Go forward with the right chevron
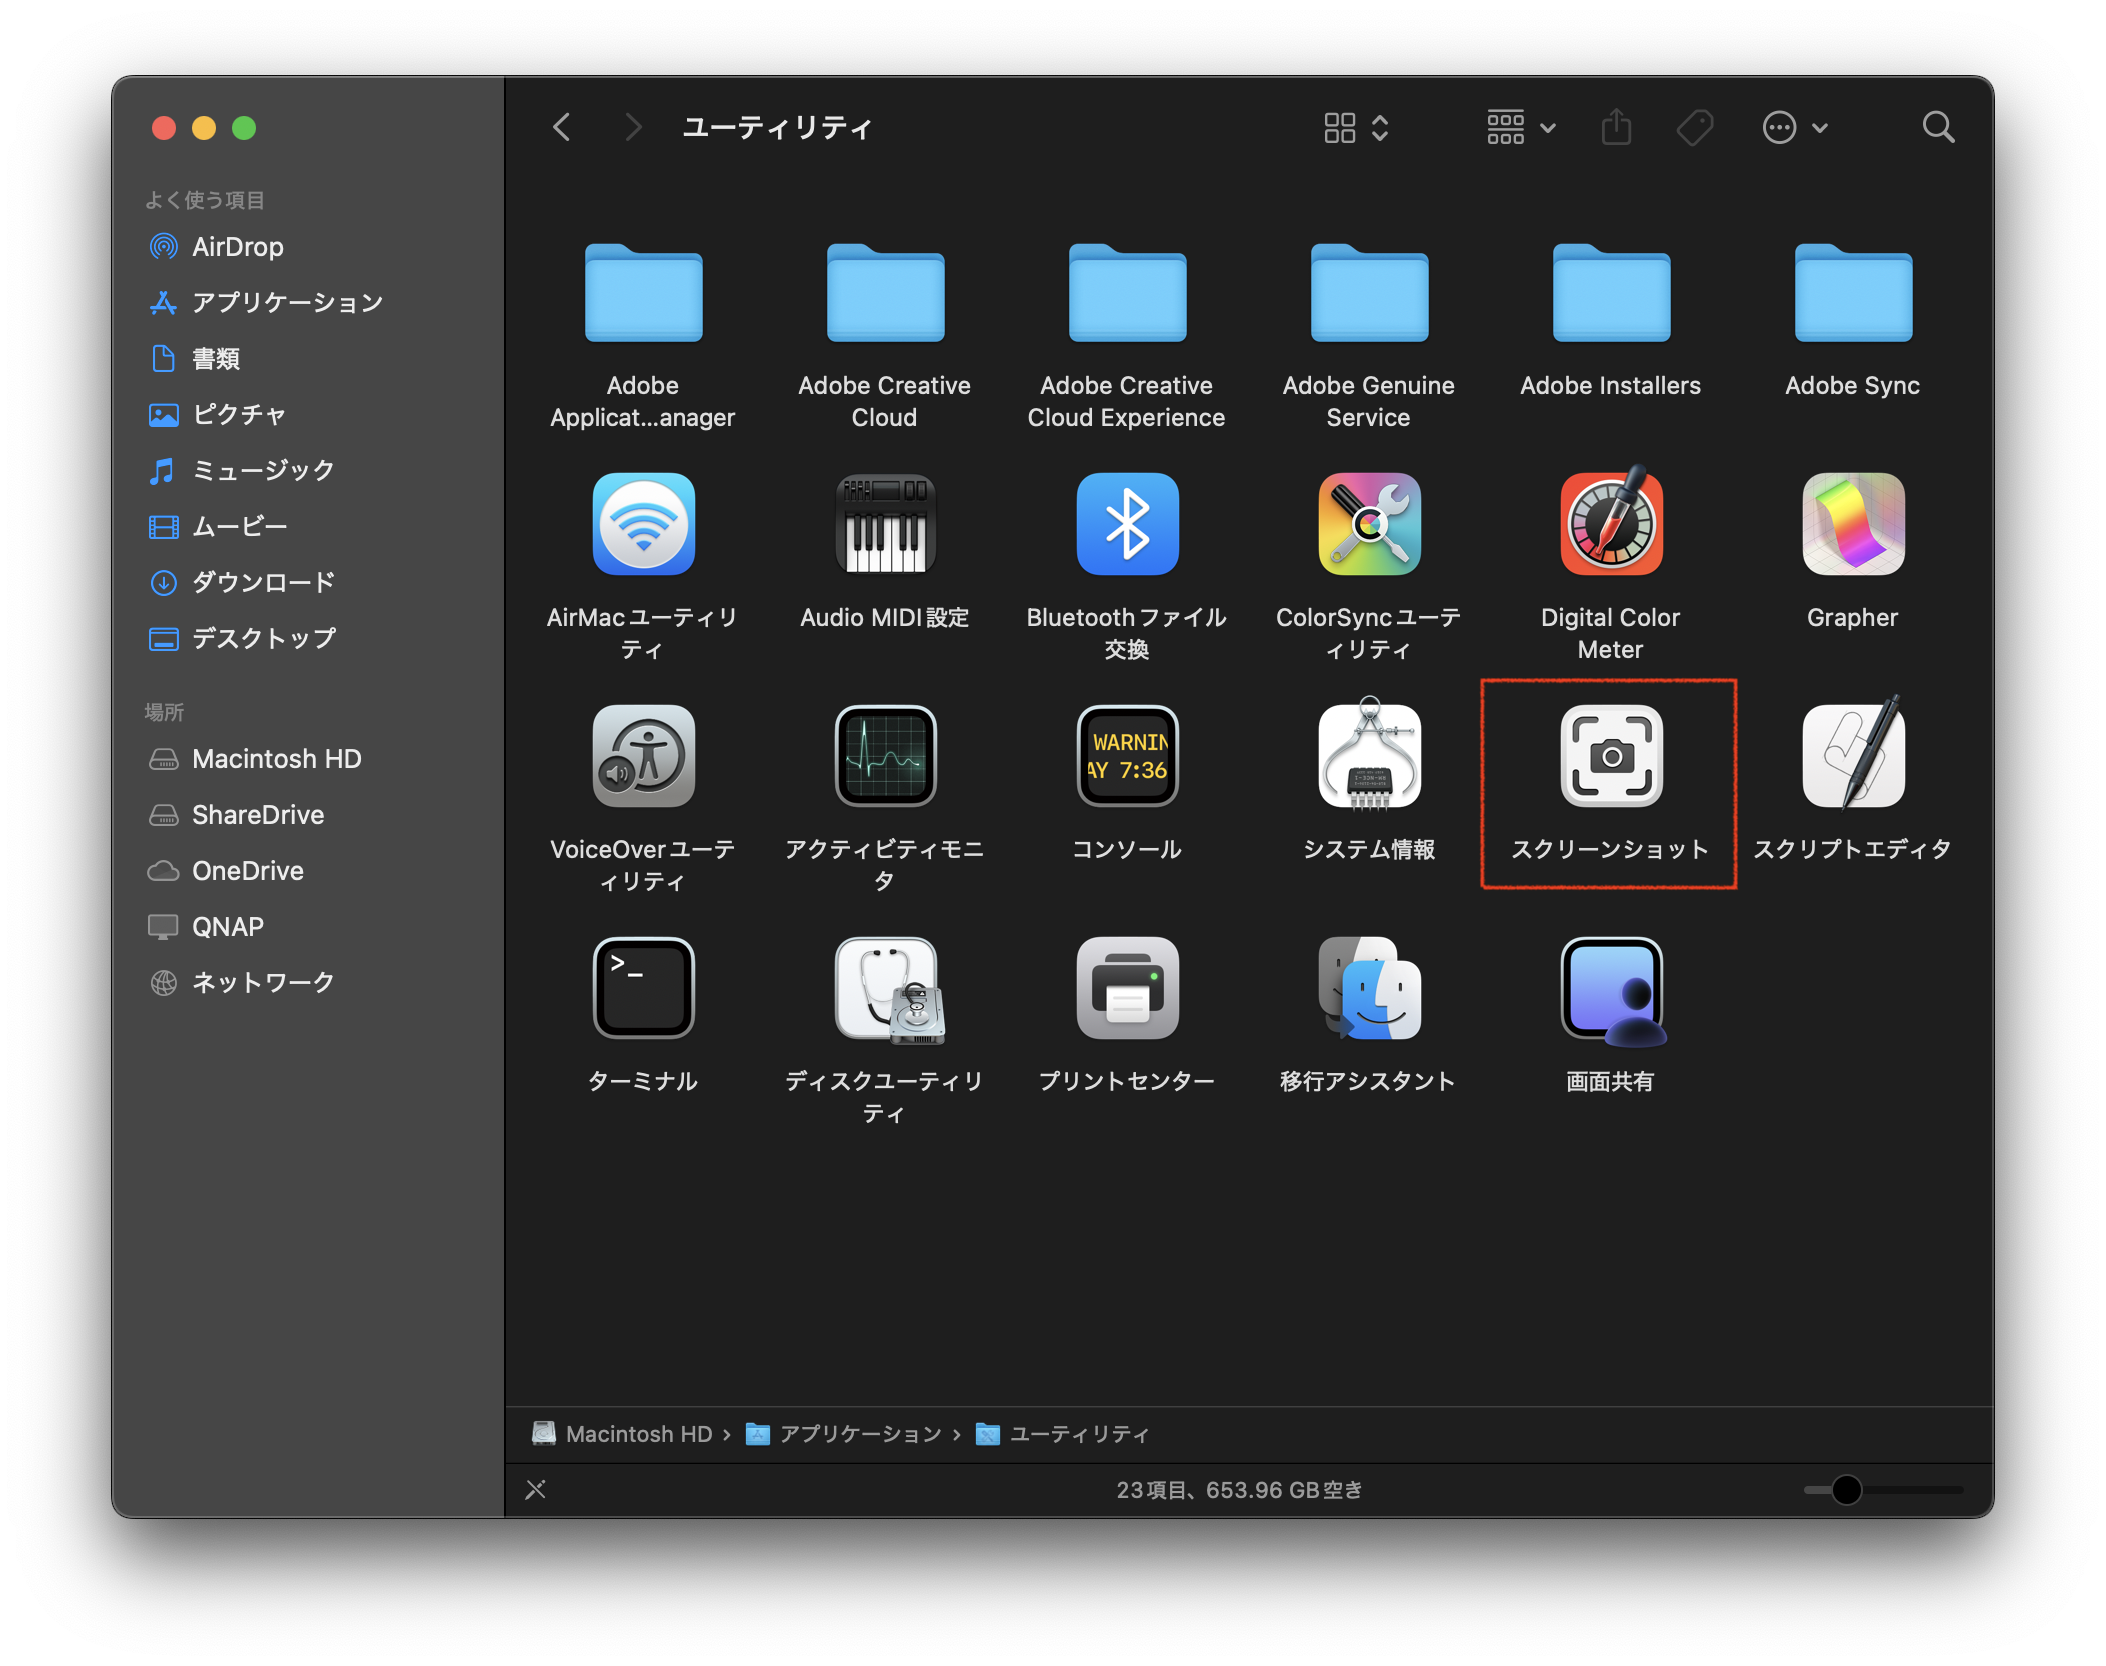2106x1666 pixels. 633,127
